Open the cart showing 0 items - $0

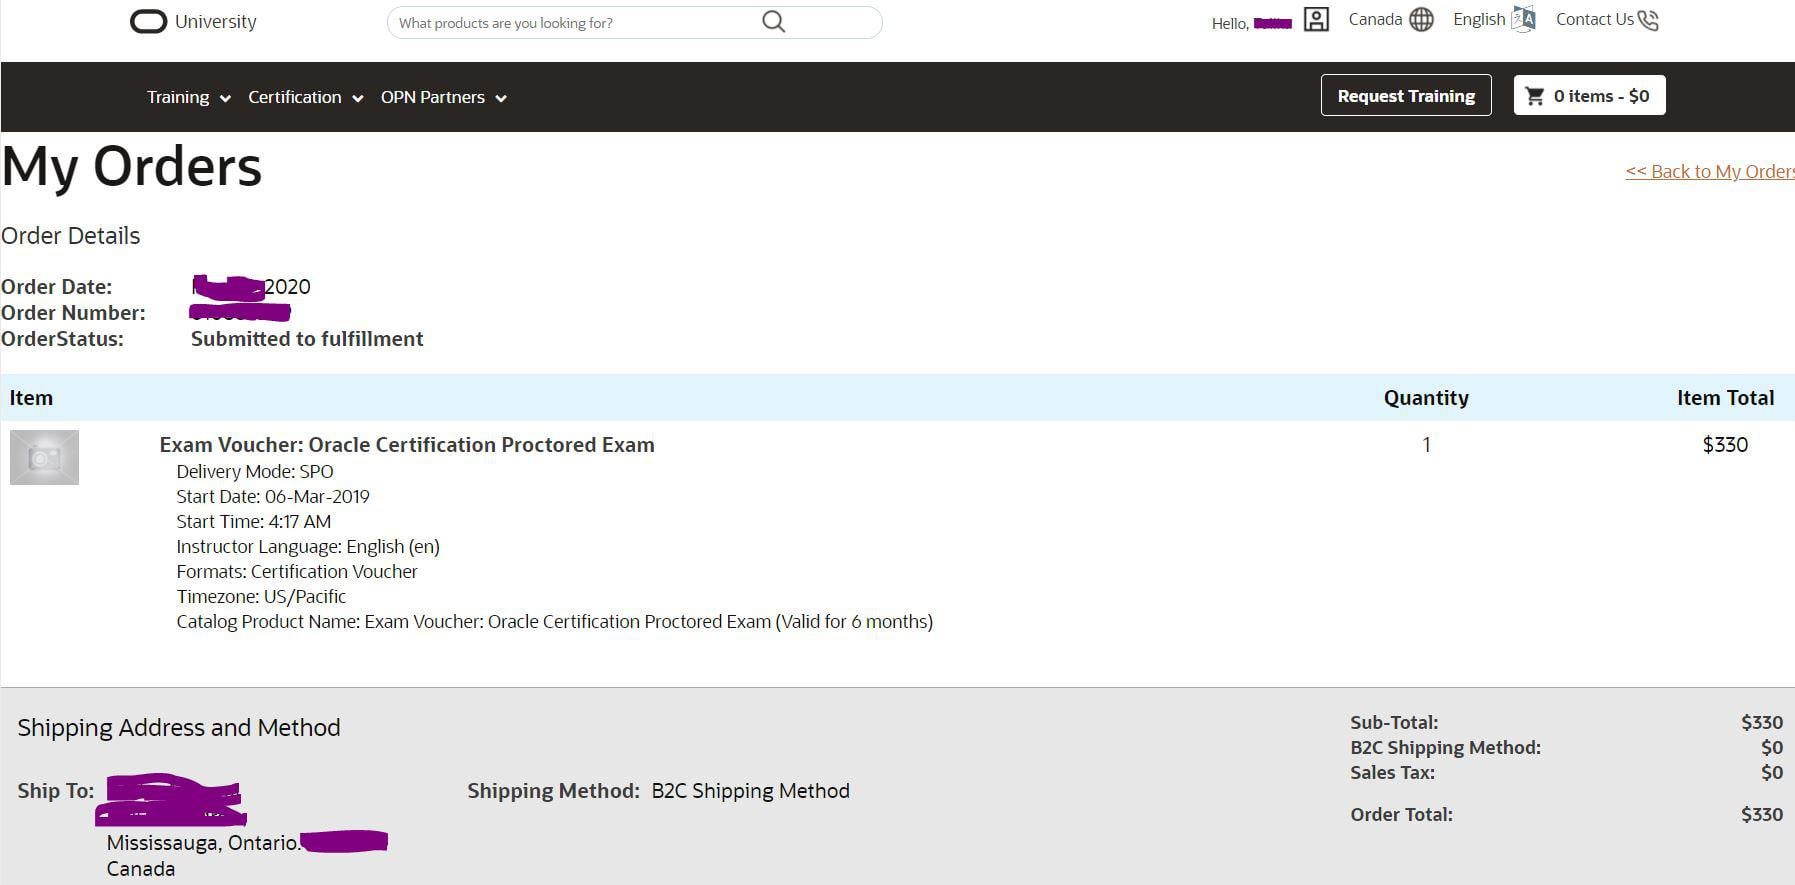pos(1589,95)
